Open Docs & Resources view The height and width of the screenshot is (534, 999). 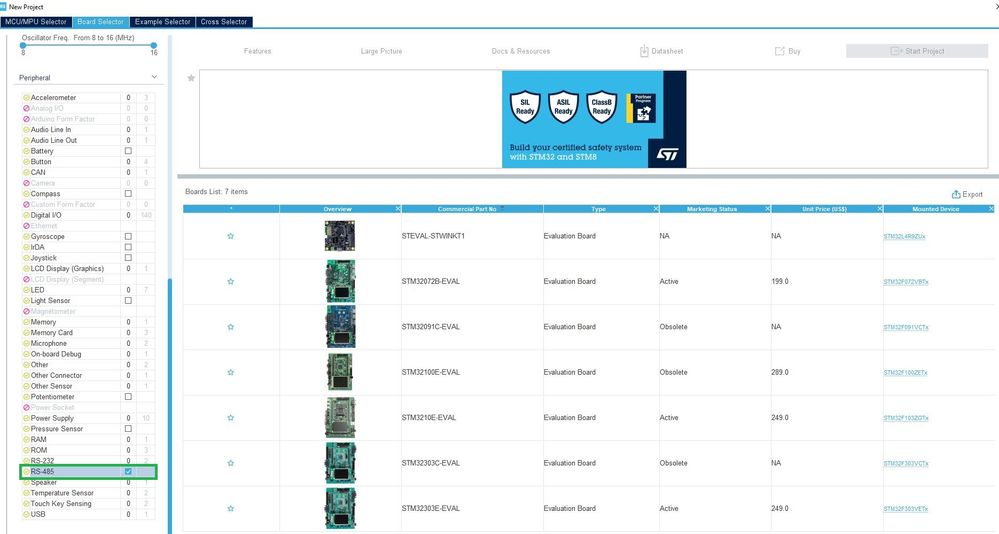point(521,51)
